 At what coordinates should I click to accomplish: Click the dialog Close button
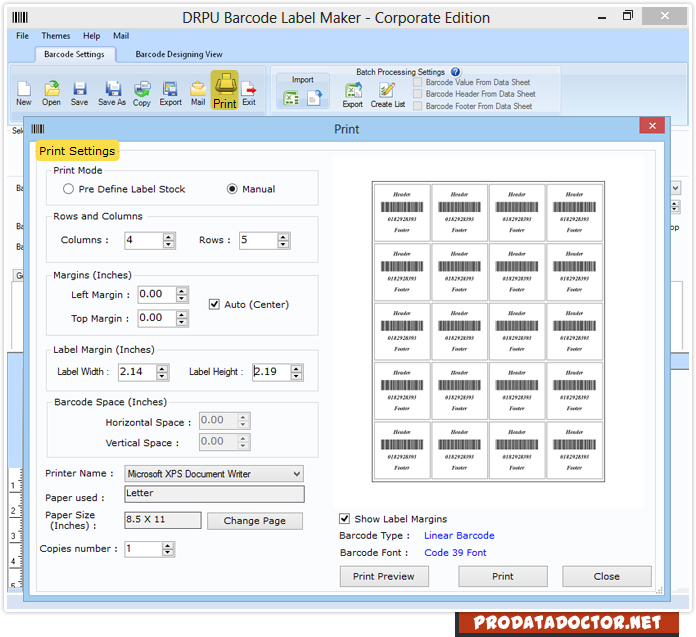(x=607, y=576)
